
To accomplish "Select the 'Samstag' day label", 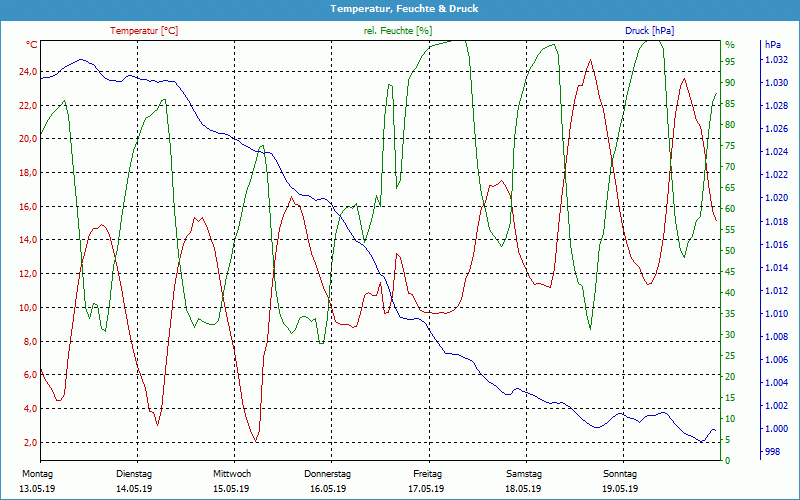I will 523,474.
